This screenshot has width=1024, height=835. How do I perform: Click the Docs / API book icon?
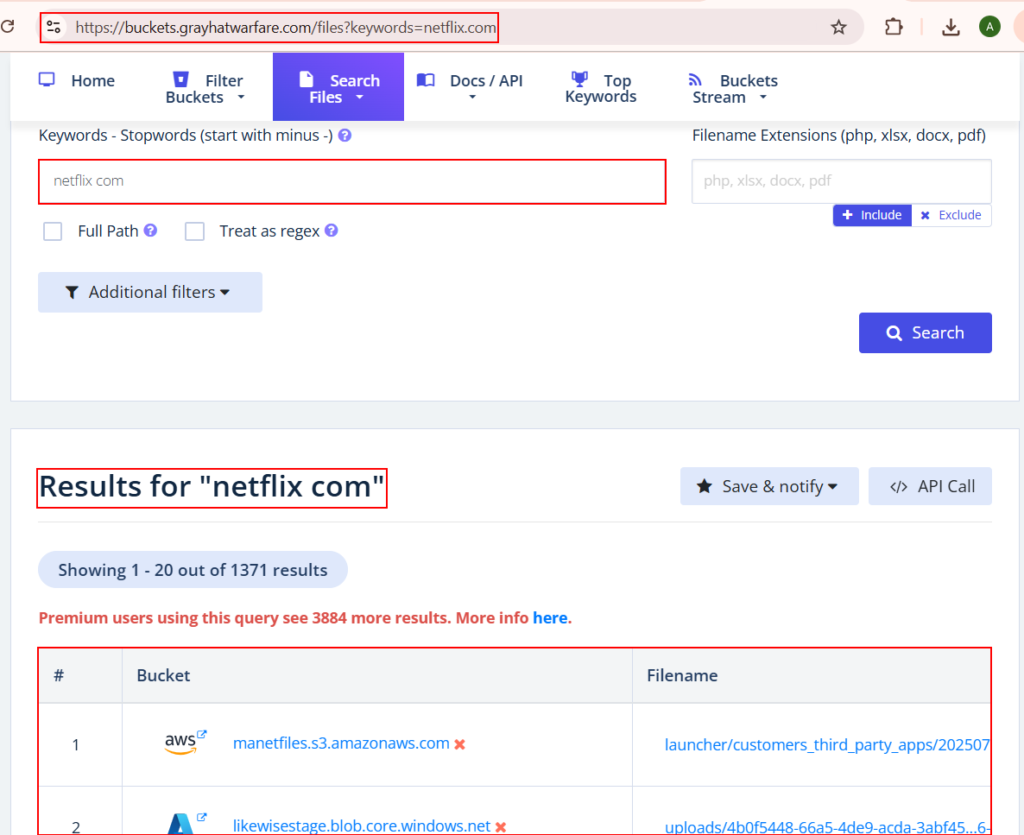(x=426, y=80)
